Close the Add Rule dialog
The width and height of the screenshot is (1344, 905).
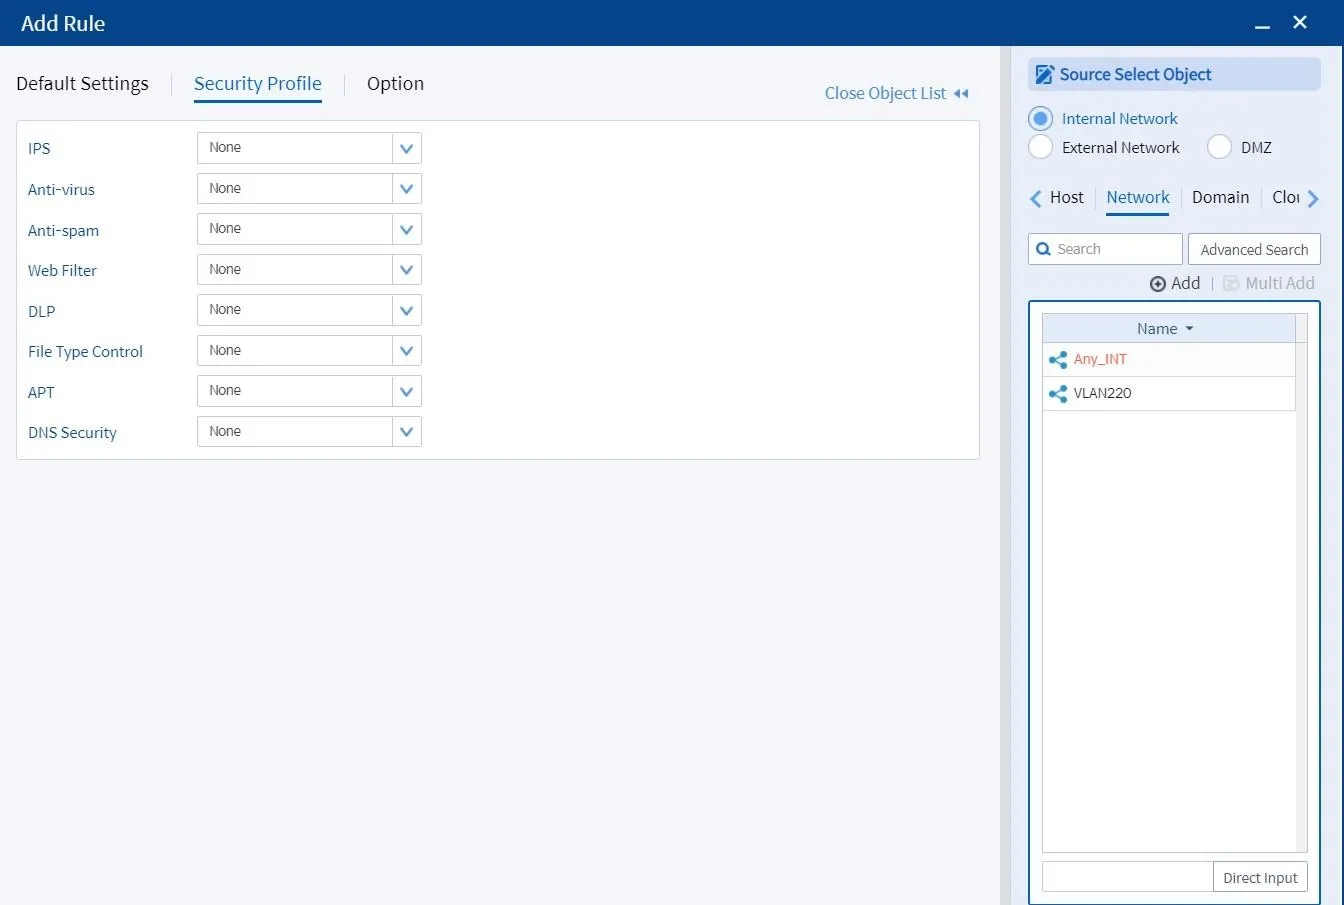coord(1300,22)
